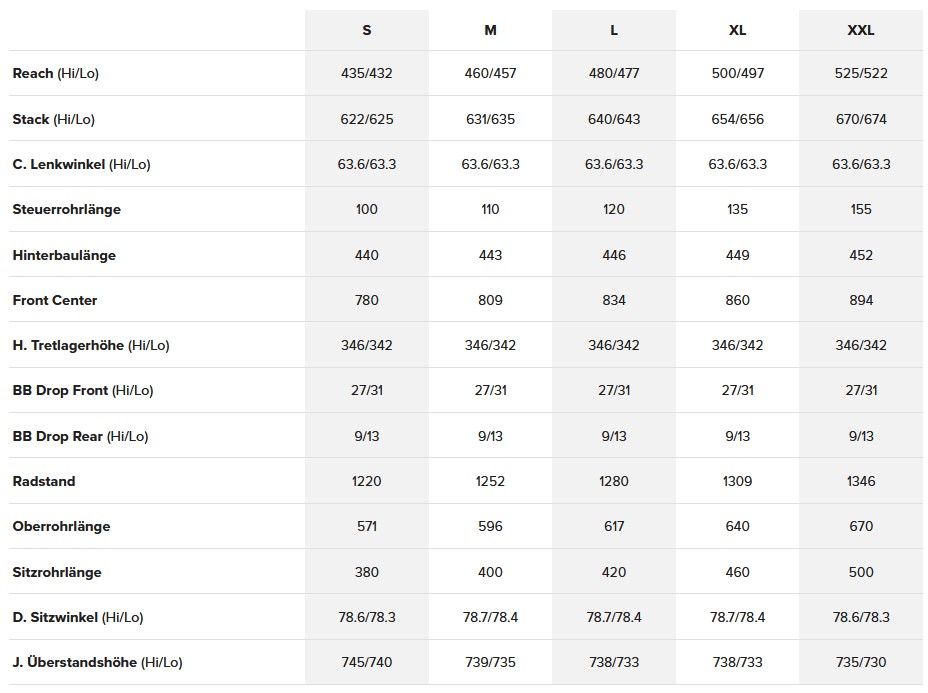Click the S size column header
Screen dimensions: 928x693
tap(367, 30)
